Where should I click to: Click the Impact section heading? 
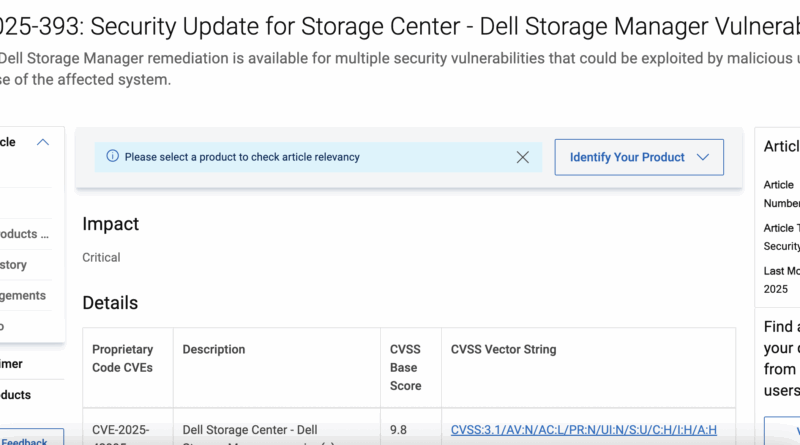tap(111, 224)
